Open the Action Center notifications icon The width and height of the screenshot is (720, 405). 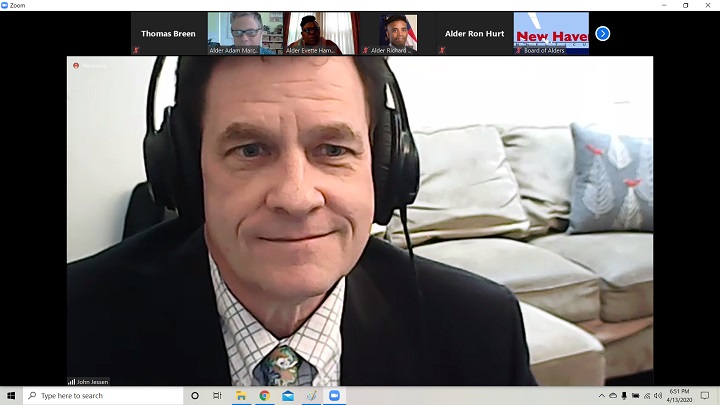(x=705, y=395)
